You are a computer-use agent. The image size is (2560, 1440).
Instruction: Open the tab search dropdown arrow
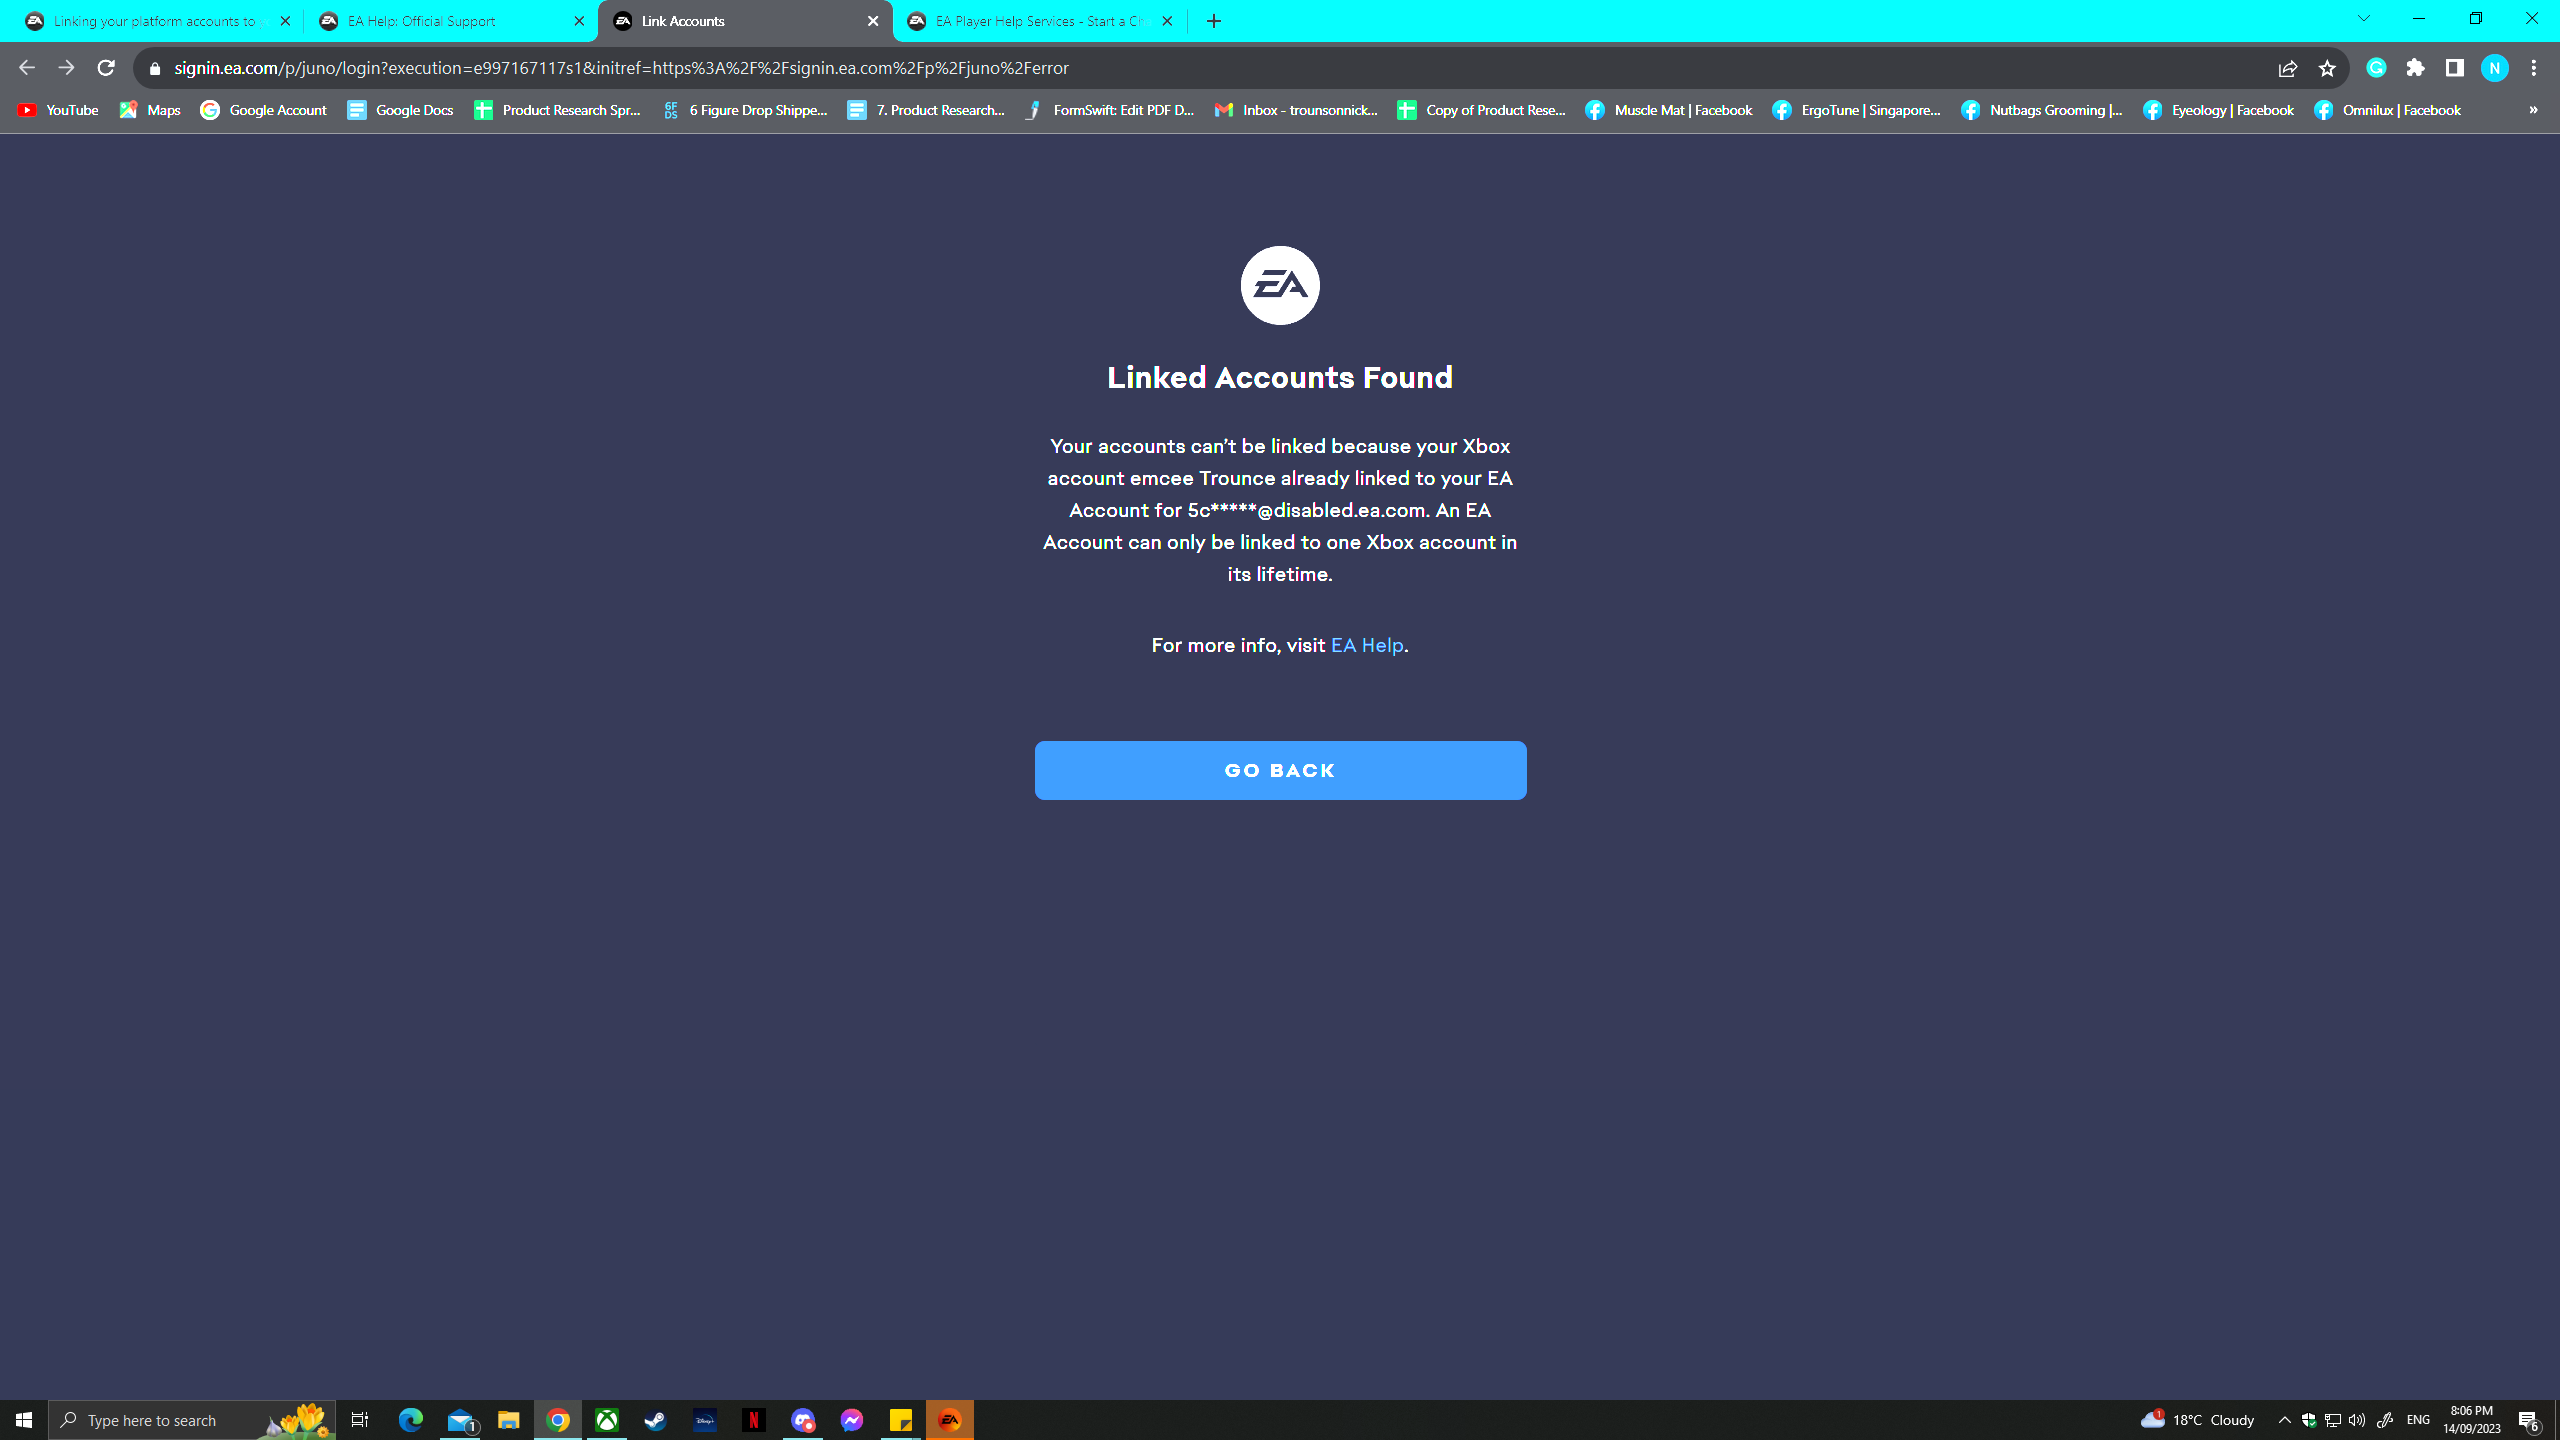click(2364, 19)
